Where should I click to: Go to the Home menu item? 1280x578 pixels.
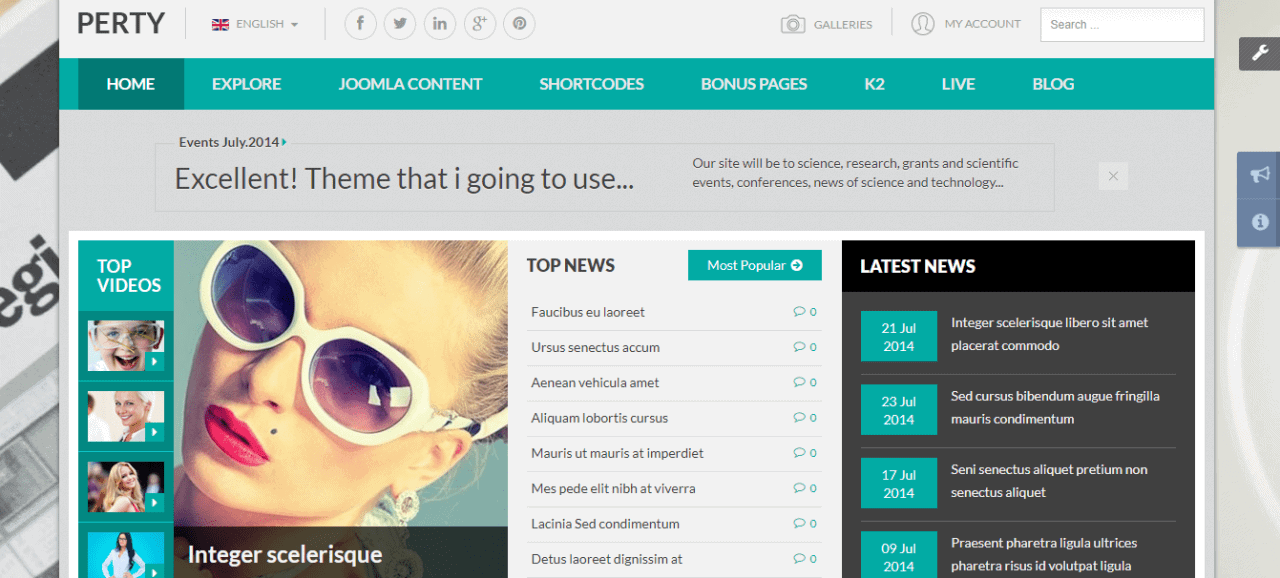pyautogui.click(x=131, y=84)
